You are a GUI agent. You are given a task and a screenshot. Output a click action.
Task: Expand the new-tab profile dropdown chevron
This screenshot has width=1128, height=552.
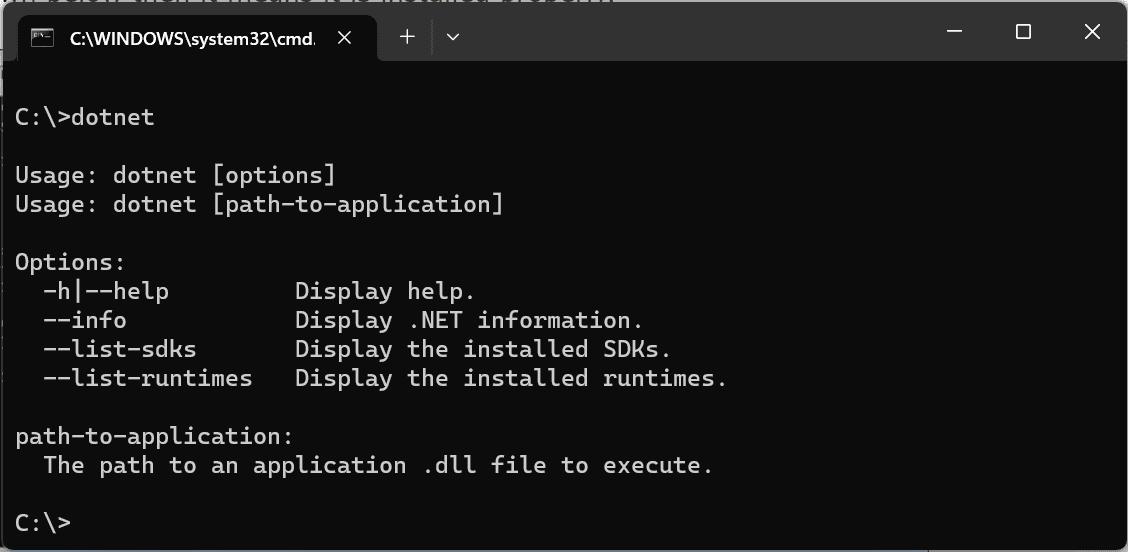click(453, 37)
